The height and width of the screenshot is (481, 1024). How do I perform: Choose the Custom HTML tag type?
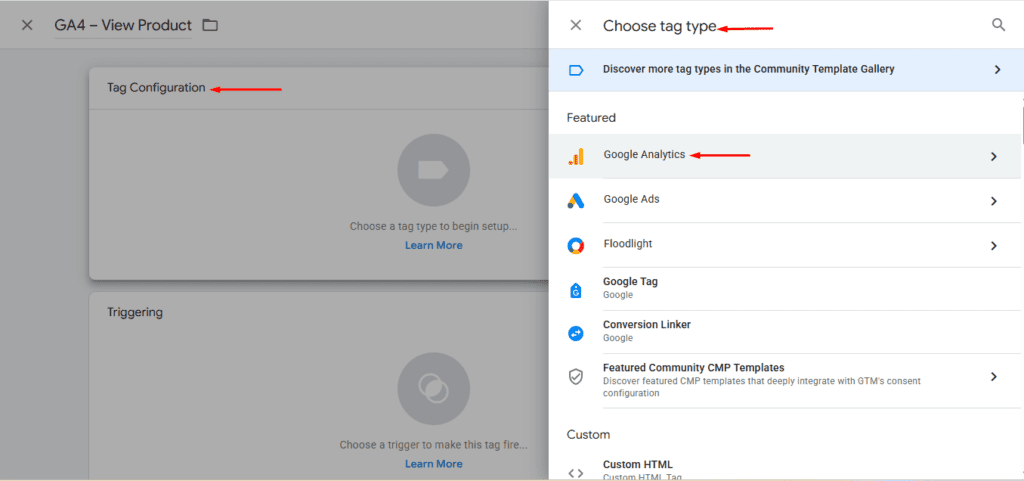point(784,469)
